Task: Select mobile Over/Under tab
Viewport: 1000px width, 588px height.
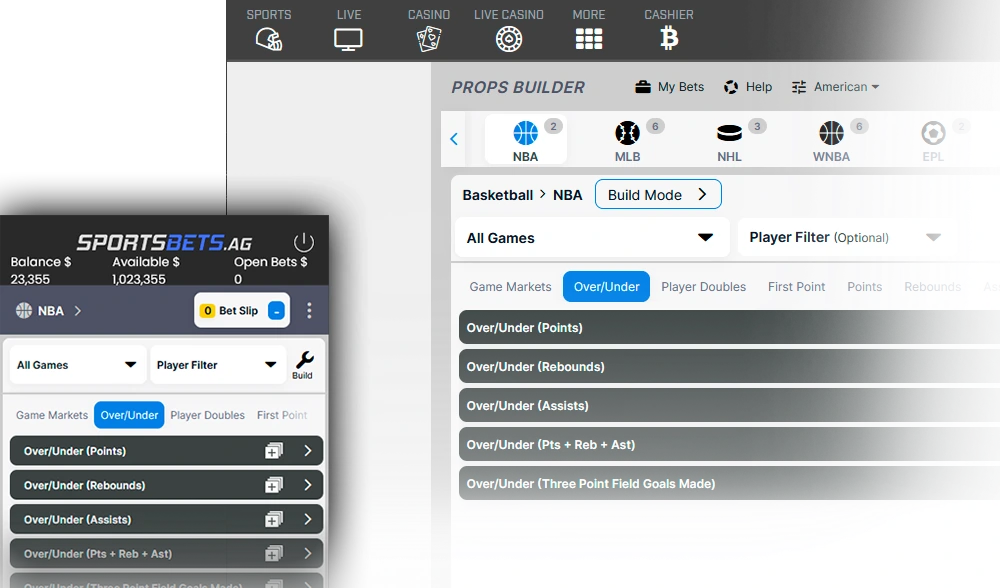Action: (129, 415)
